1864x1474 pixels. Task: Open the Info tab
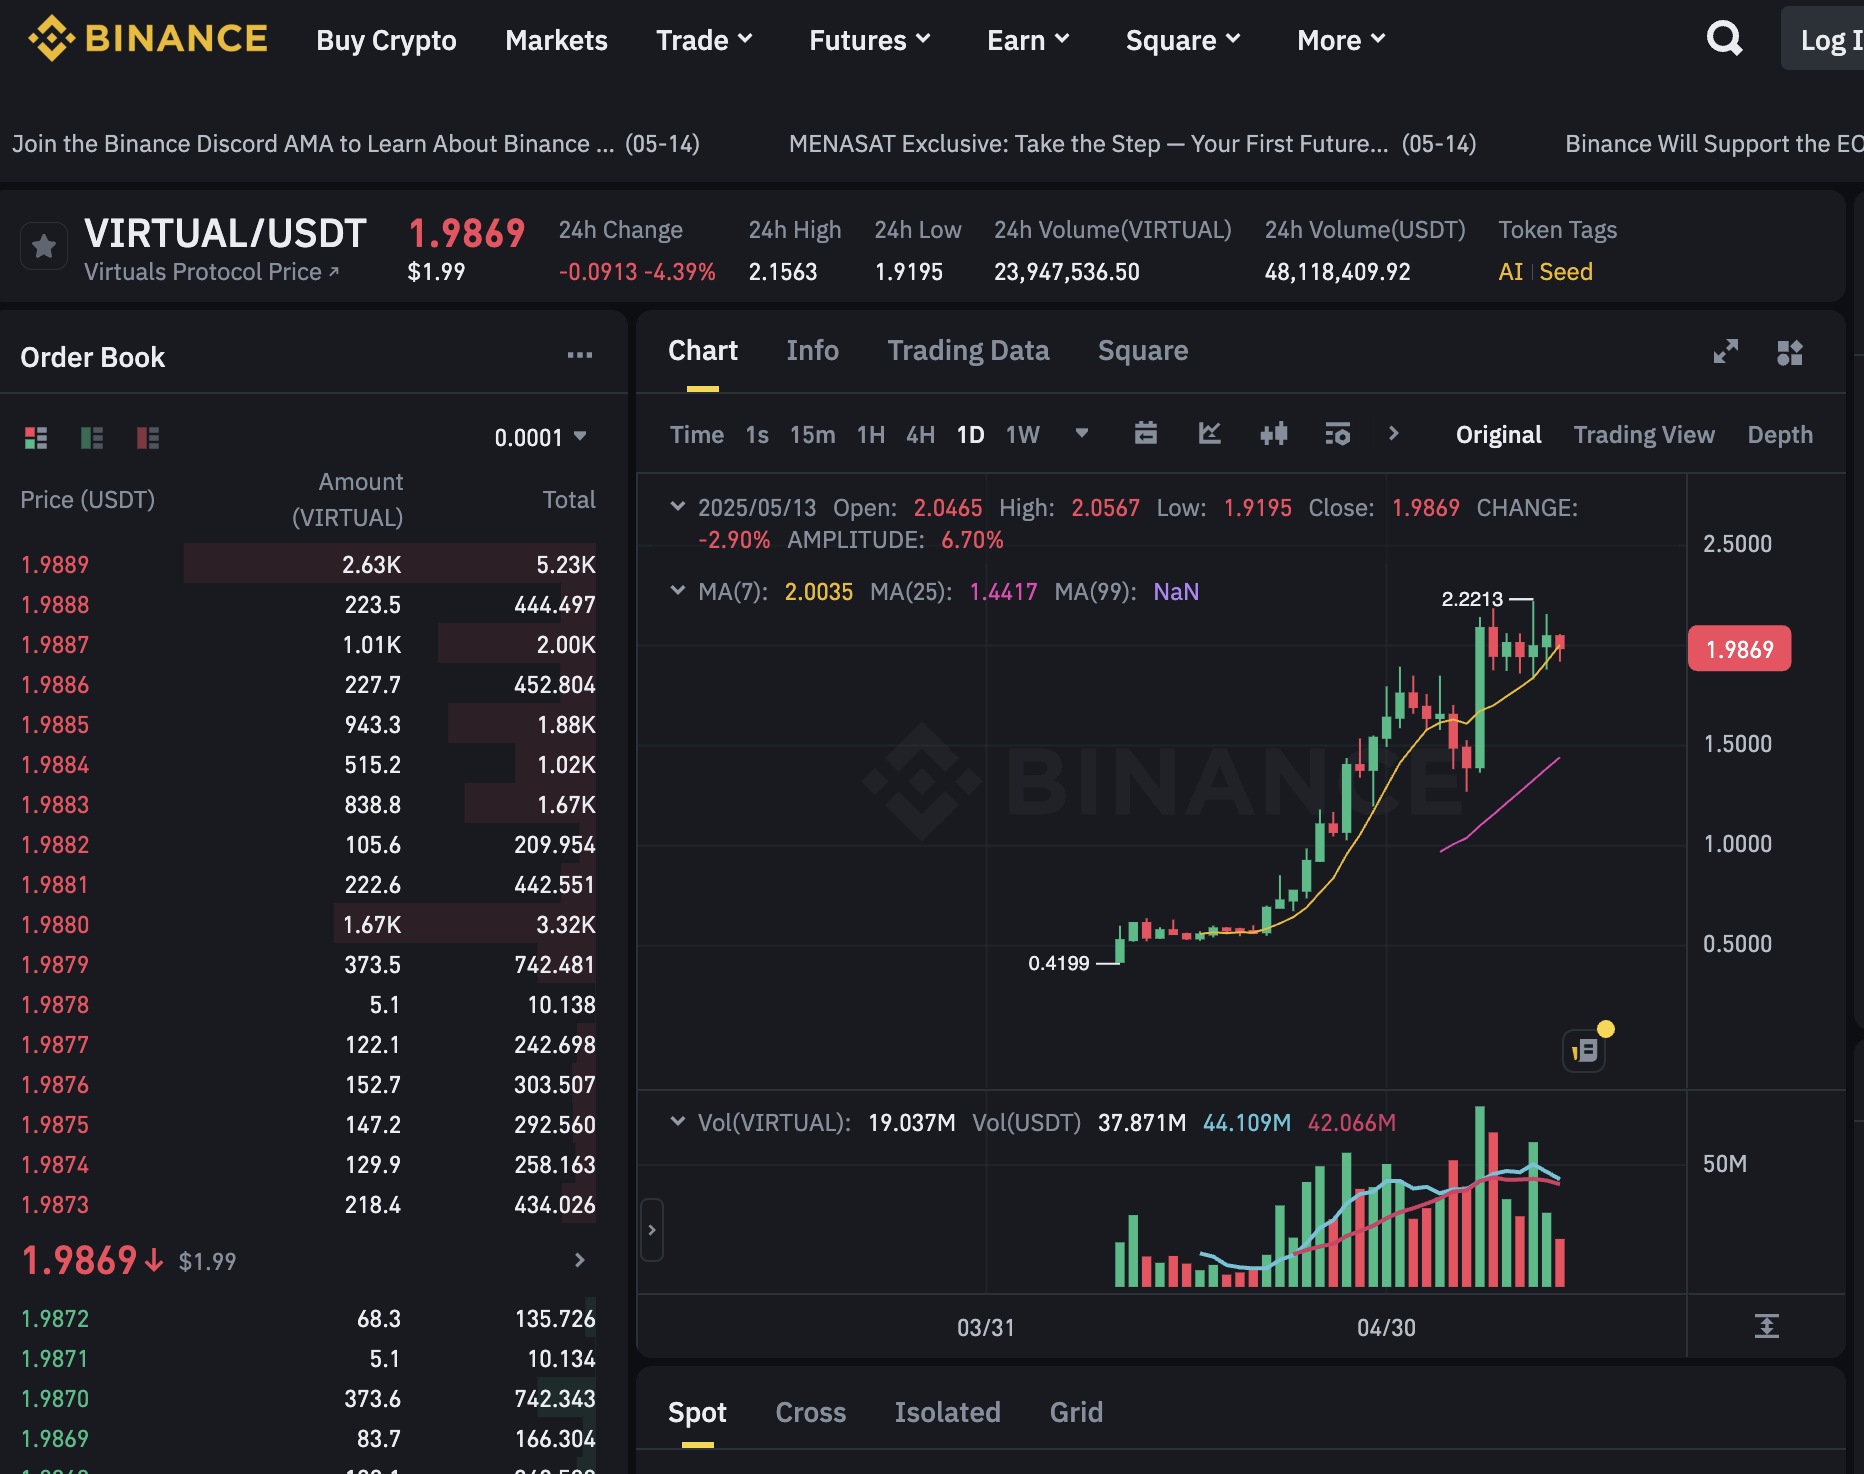(x=812, y=350)
